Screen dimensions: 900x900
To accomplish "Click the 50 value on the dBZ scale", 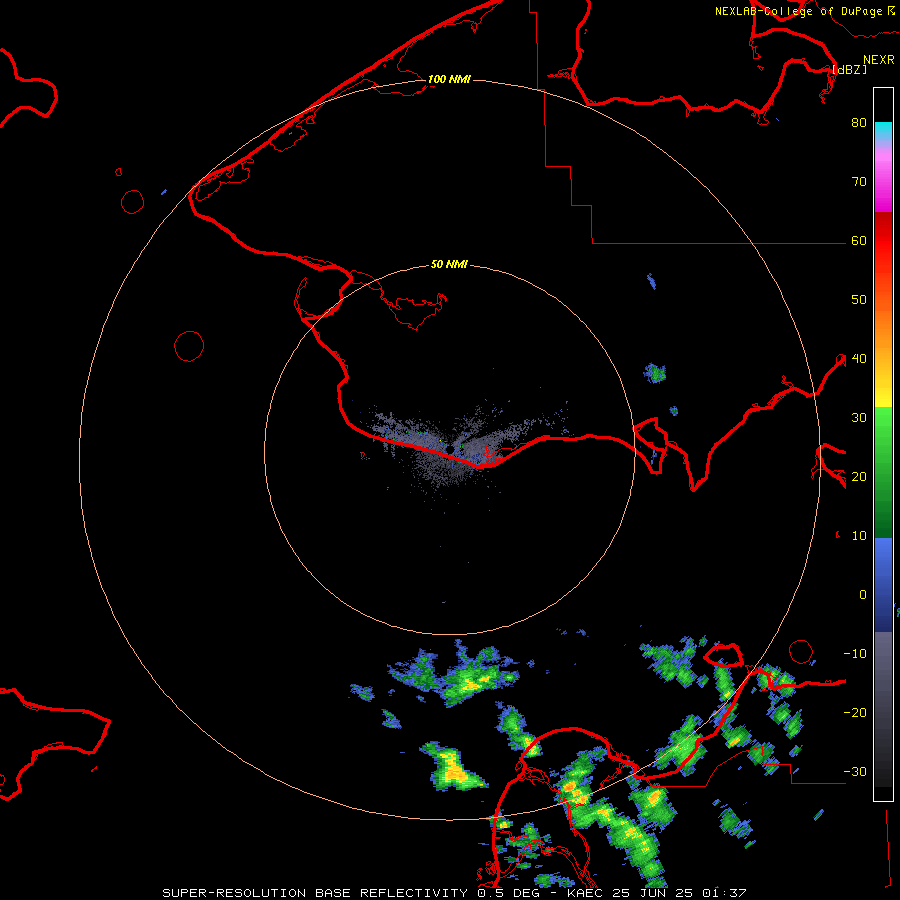I will coord(859,300).
